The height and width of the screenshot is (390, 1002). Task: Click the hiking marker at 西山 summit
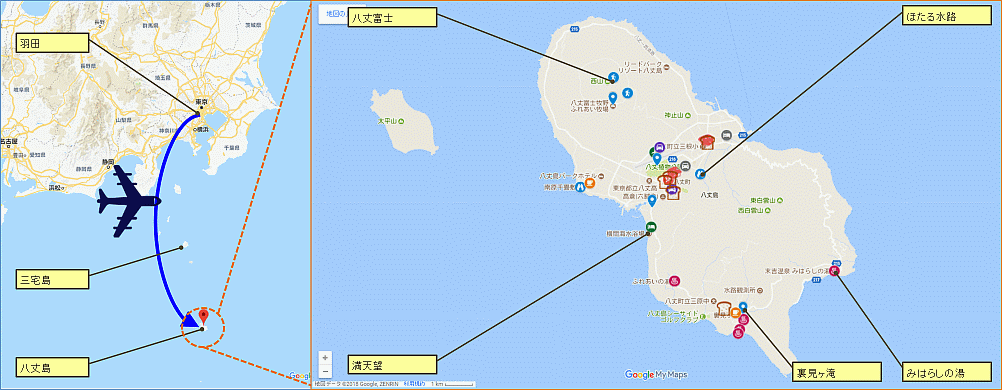point(613,78)
